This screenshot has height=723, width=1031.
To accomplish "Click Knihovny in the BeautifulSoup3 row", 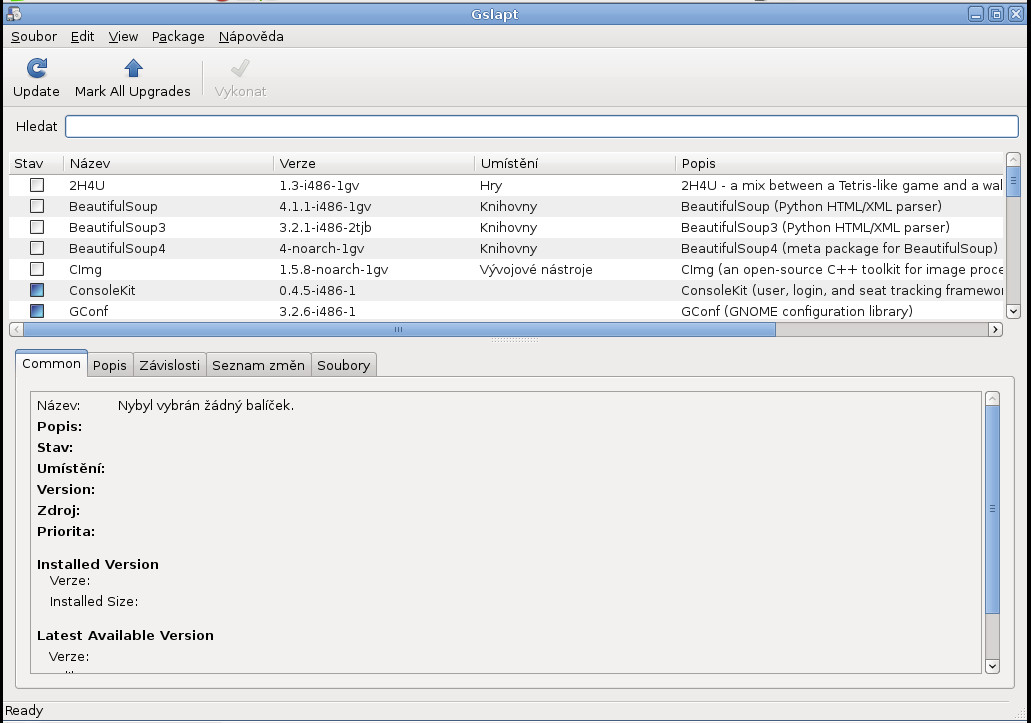I will click(508, 227).
